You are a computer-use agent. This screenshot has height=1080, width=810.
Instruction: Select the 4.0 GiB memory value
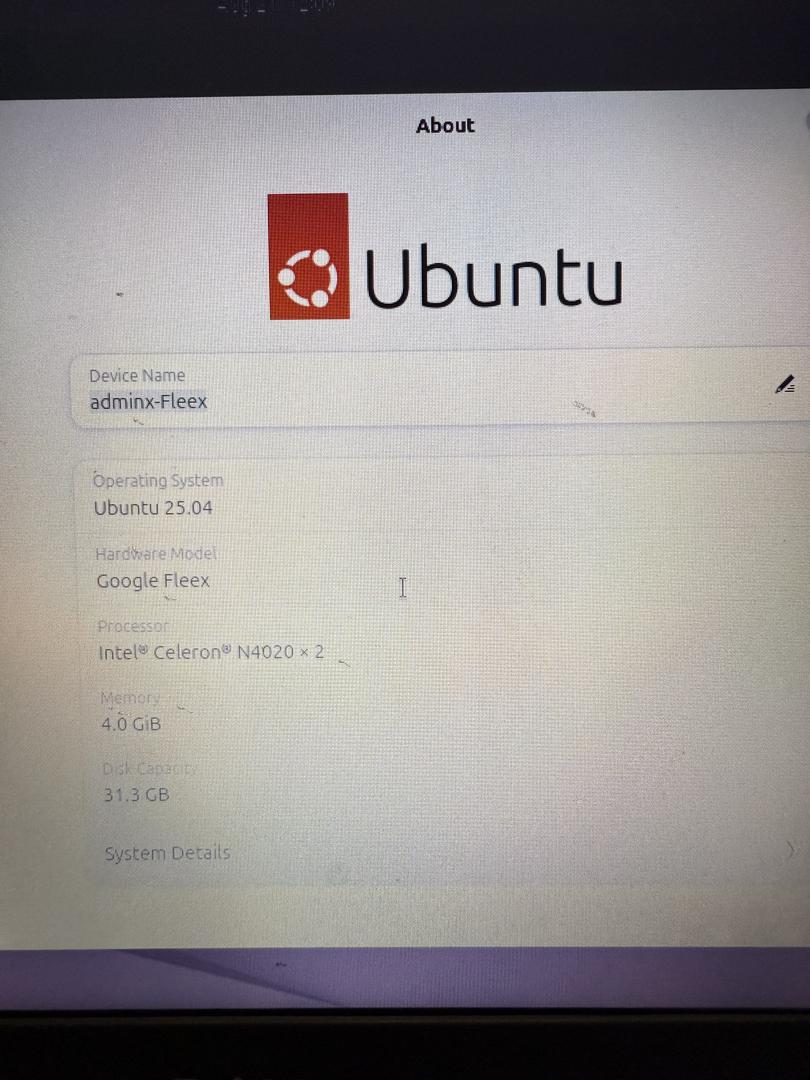point(131,724)
